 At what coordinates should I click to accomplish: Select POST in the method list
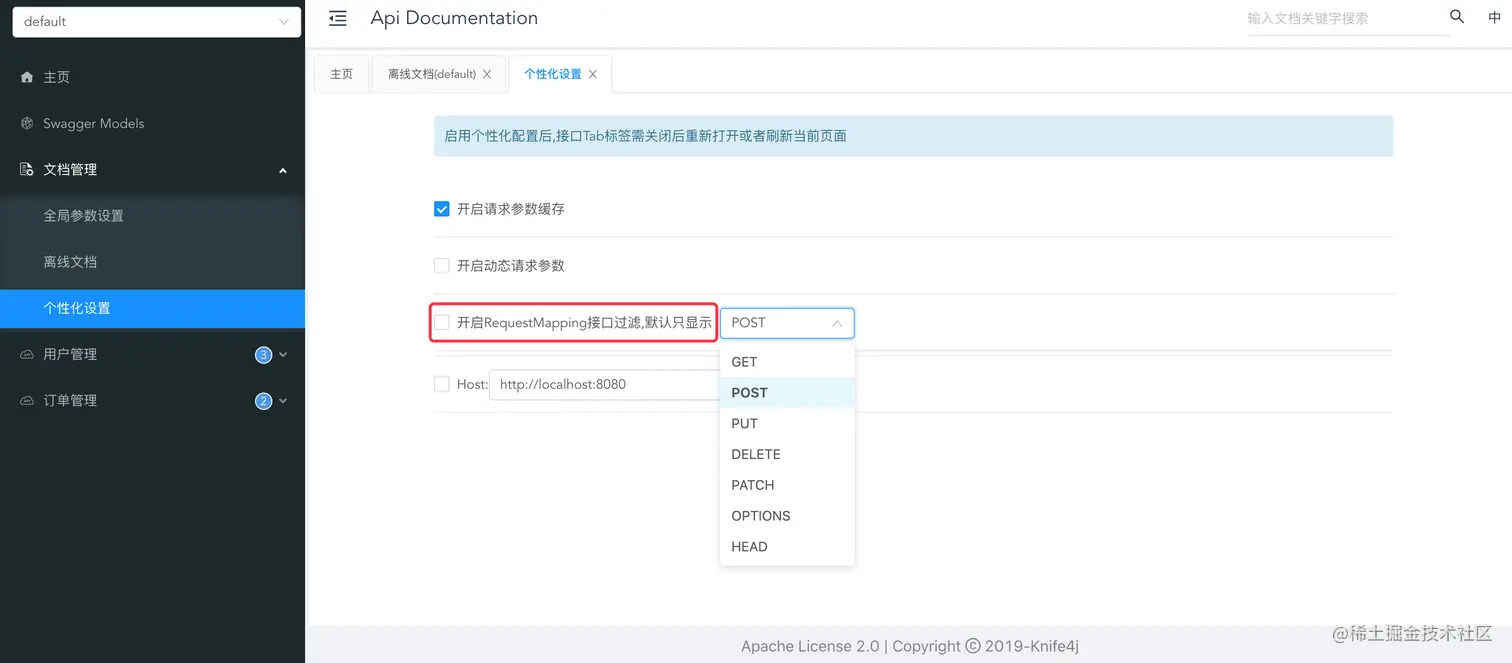(787, 393)
